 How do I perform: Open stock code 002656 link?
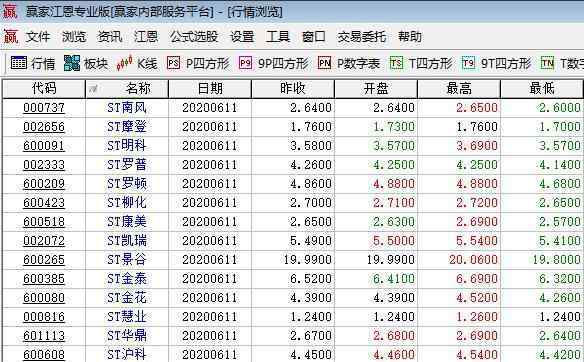[44, 127]
